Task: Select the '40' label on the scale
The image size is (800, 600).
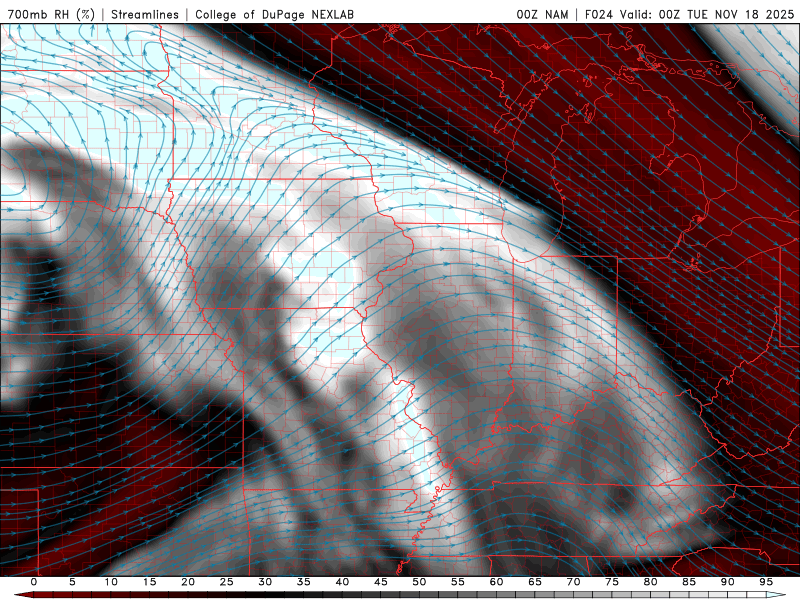Action: coord(342,582)
